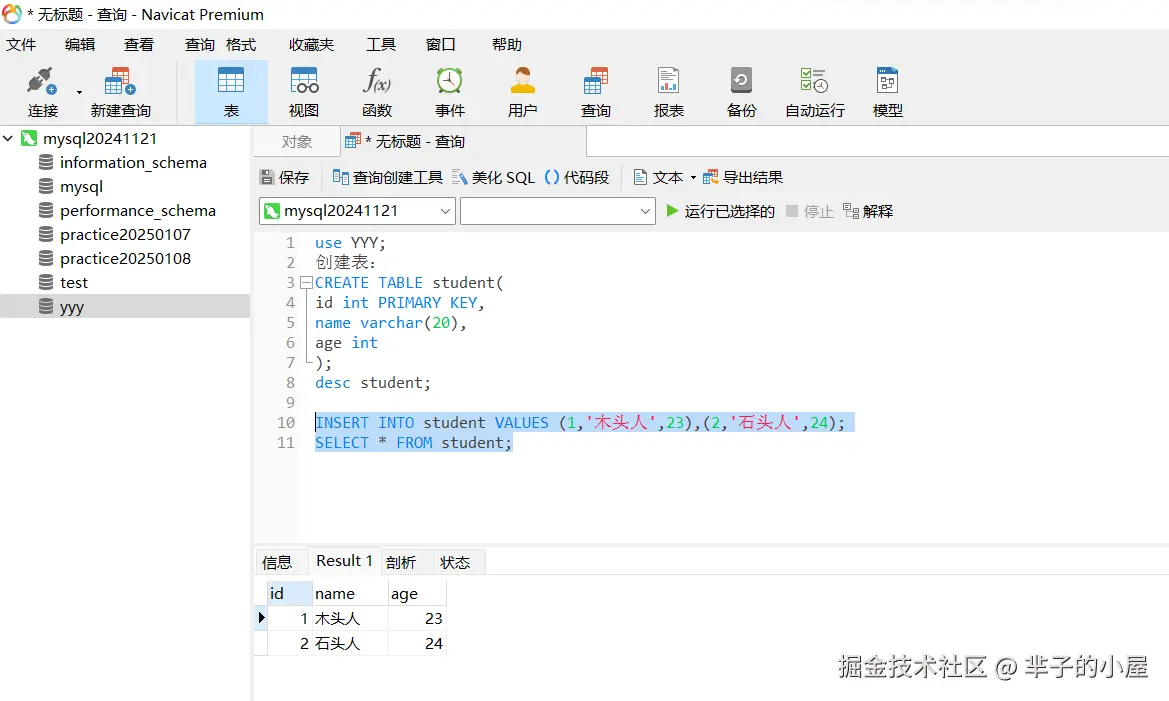Select the practice20250107 database
Viewport: 1169px width, 701px height.
point(125,234)
